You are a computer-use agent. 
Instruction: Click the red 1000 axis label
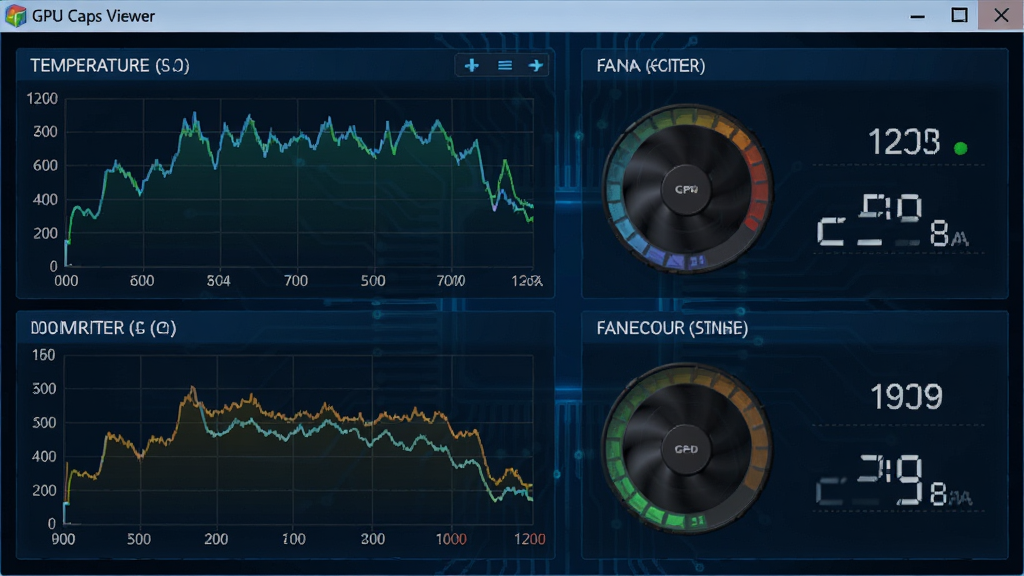(x=451, y=539)
